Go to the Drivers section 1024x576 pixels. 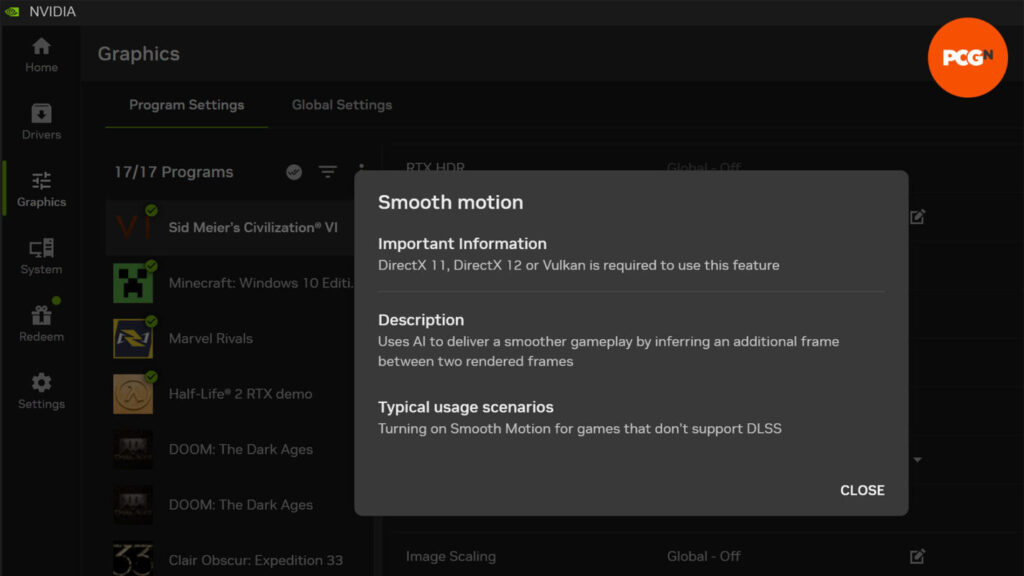(x=41, y=122)
